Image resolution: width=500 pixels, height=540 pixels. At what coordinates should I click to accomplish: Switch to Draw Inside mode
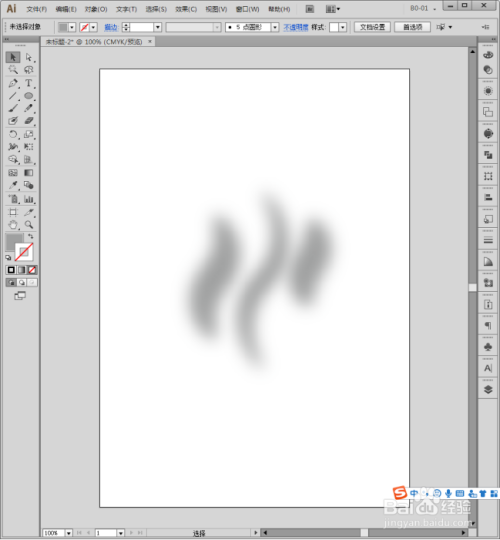point(32,282)
